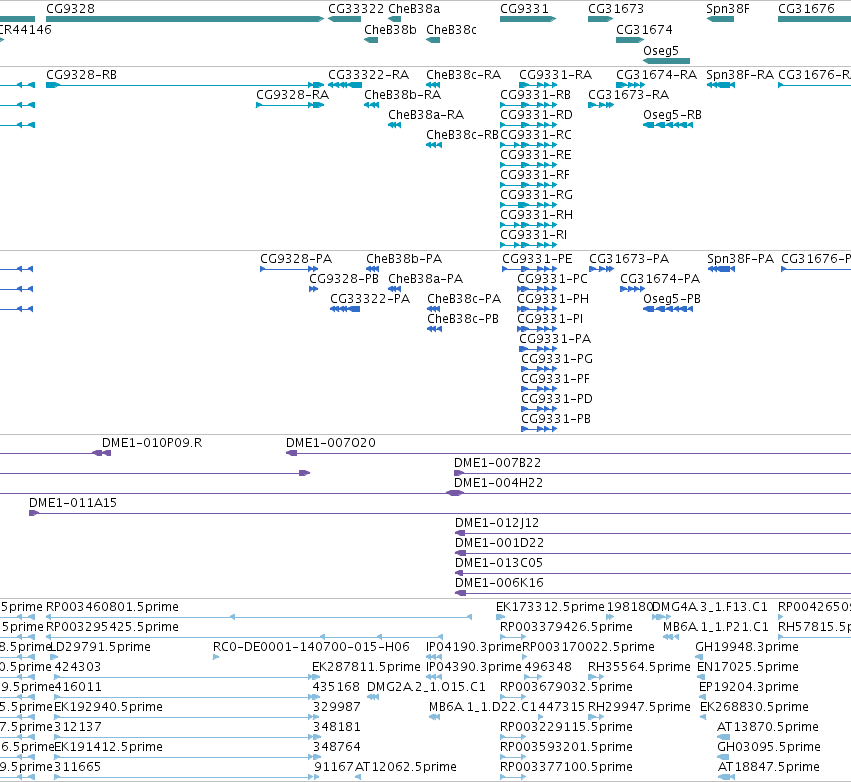Screen dimensions: 851x782
Task: Click the CG31674-RA transcript label
Action: point(656,75)
